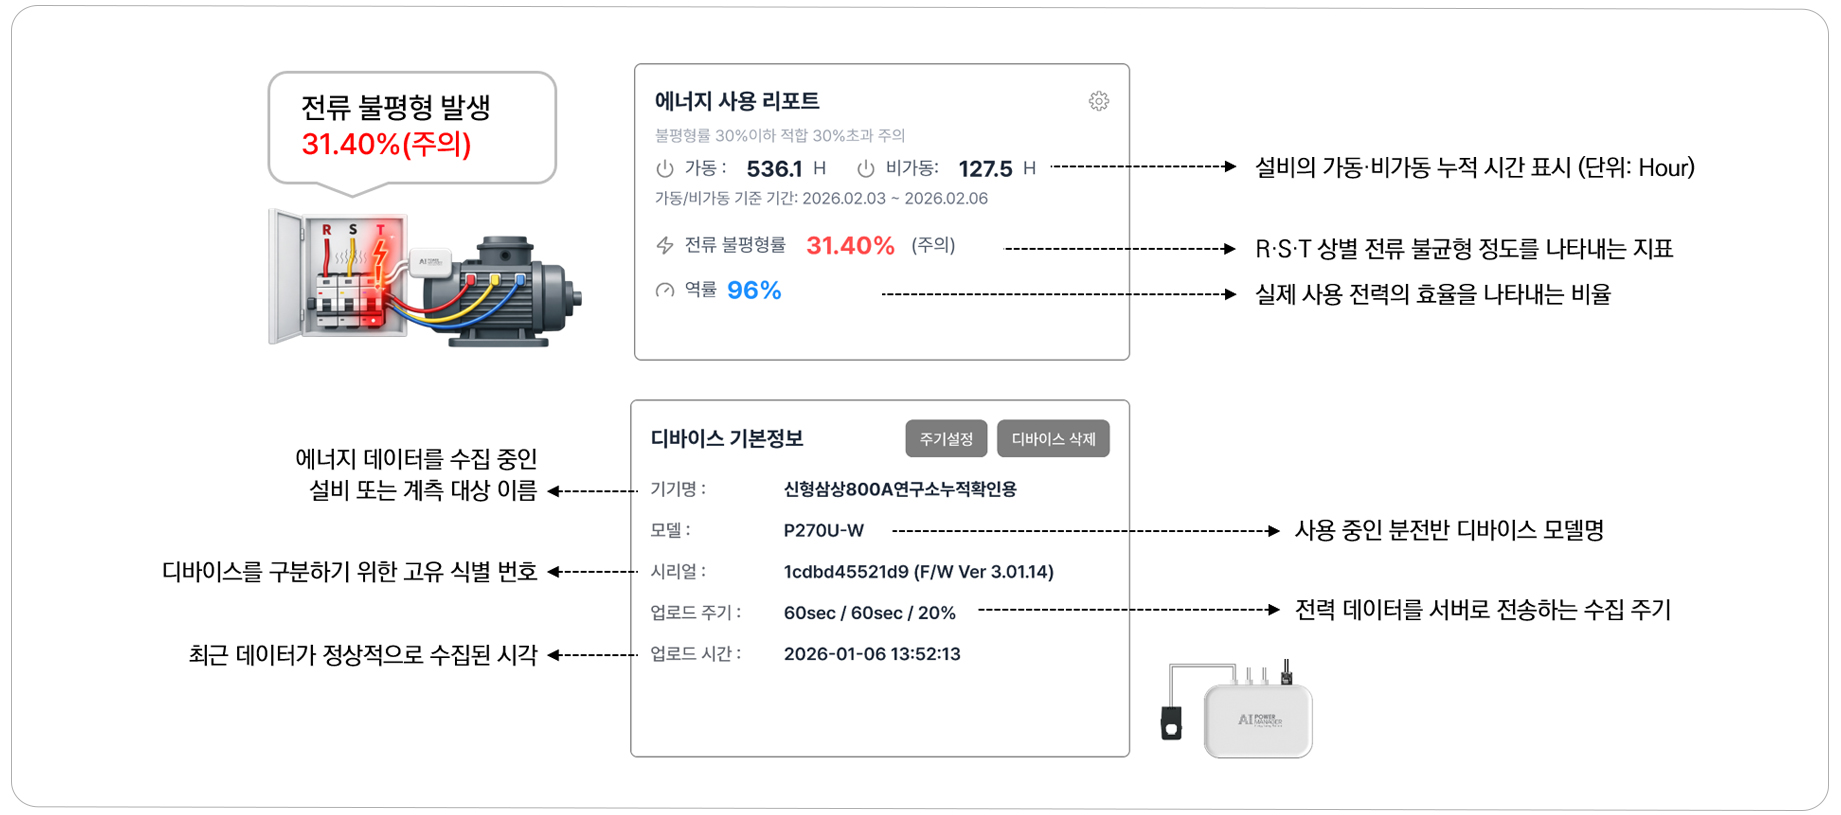Click the 96% power factor value
This screenshot has height=815, width=1841.
754,291
